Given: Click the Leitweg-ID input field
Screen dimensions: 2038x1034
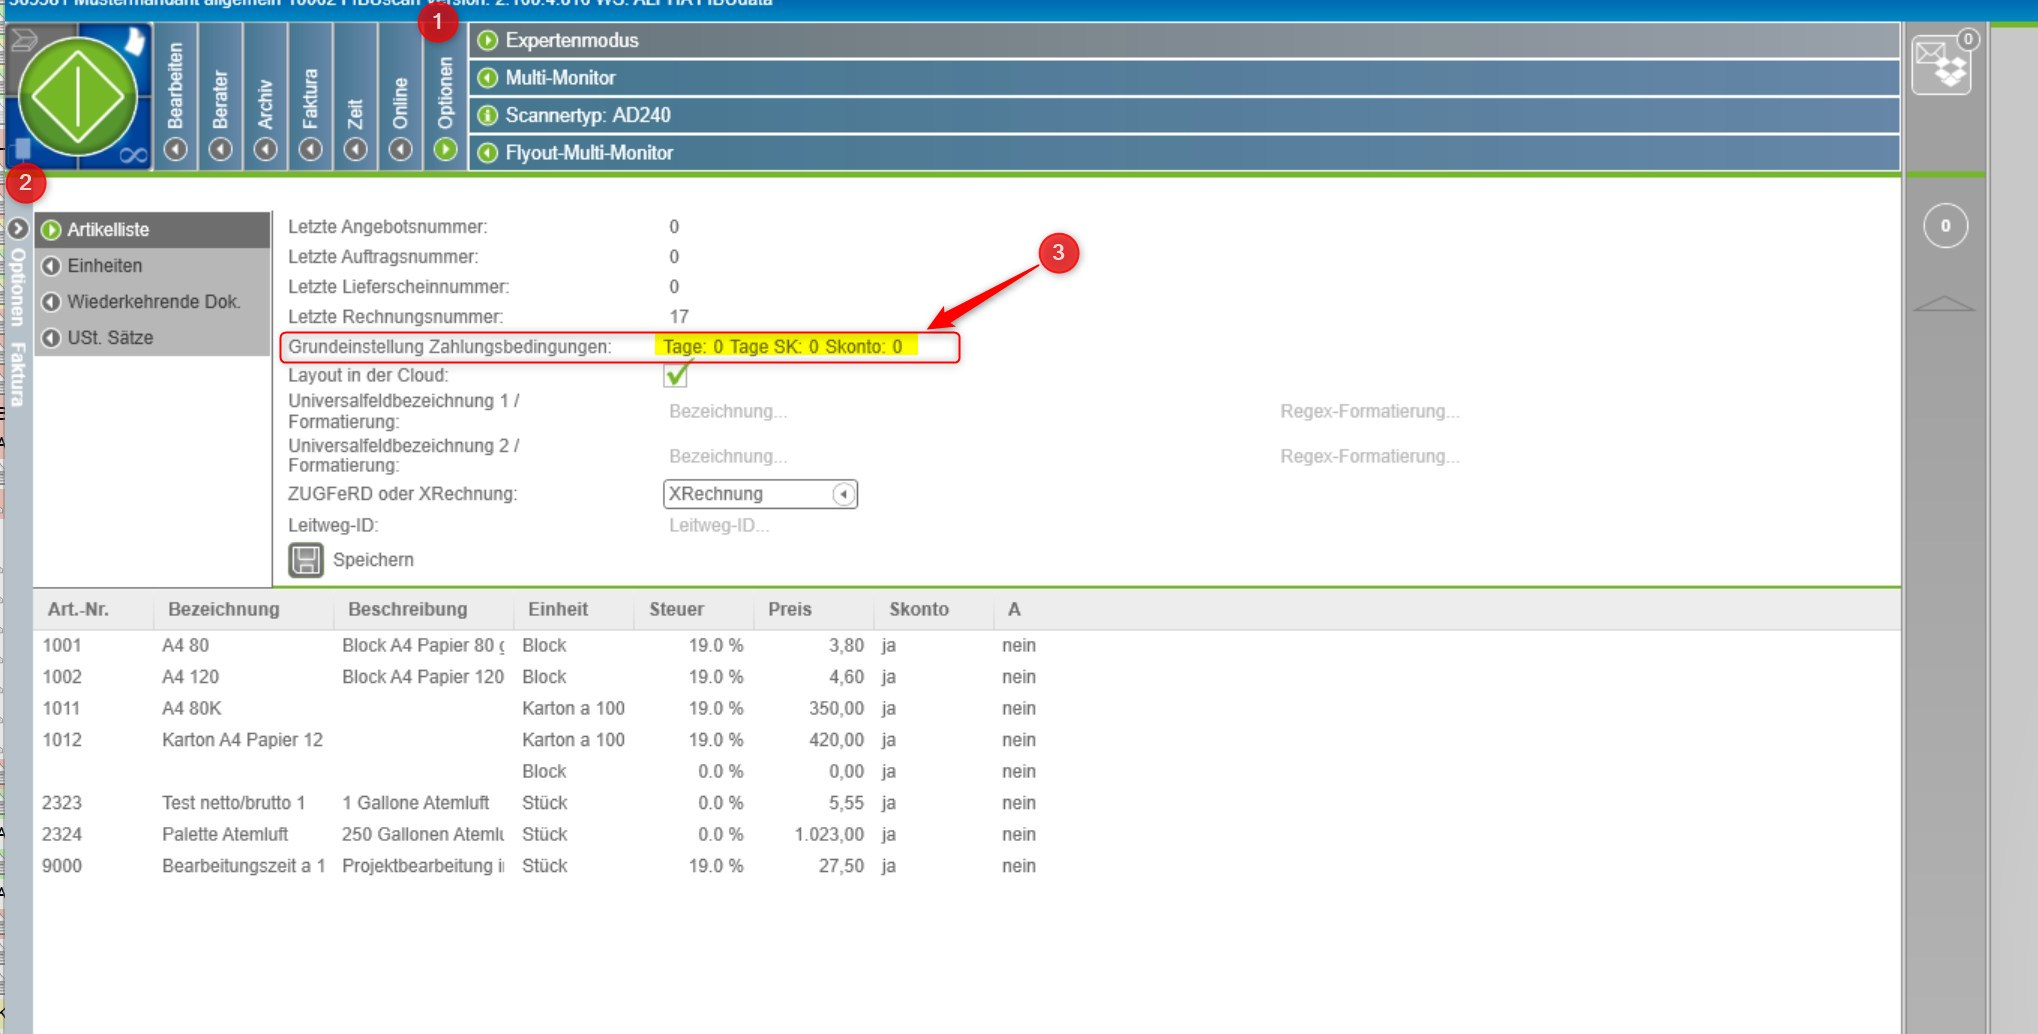Looking at the screenshot, I should pos(760,526).
